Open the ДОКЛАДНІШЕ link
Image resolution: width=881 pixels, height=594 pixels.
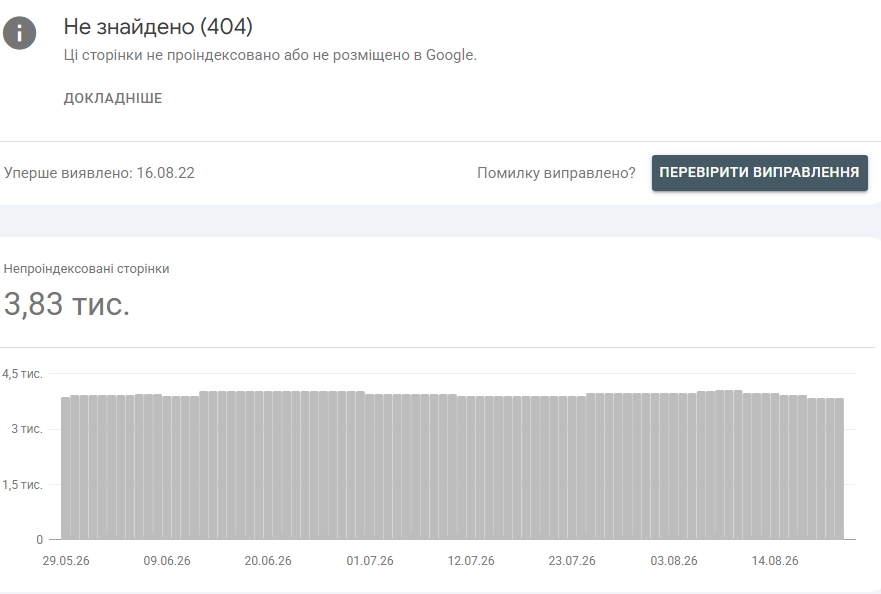tap(113, 98)
